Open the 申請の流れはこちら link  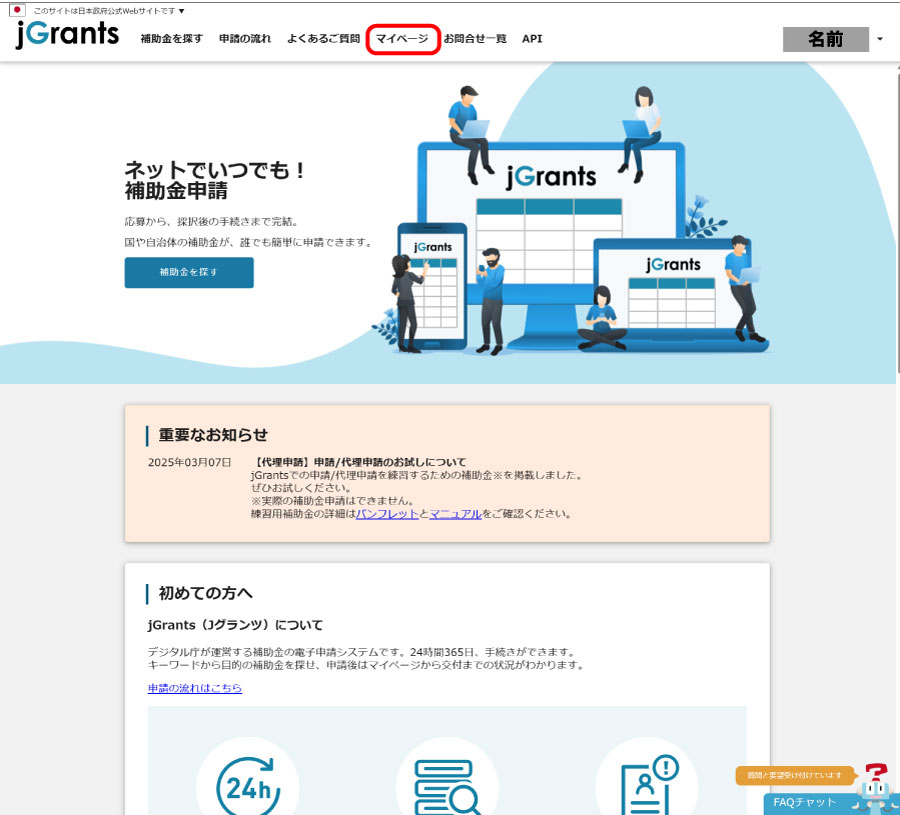click(x=195, y=688)
